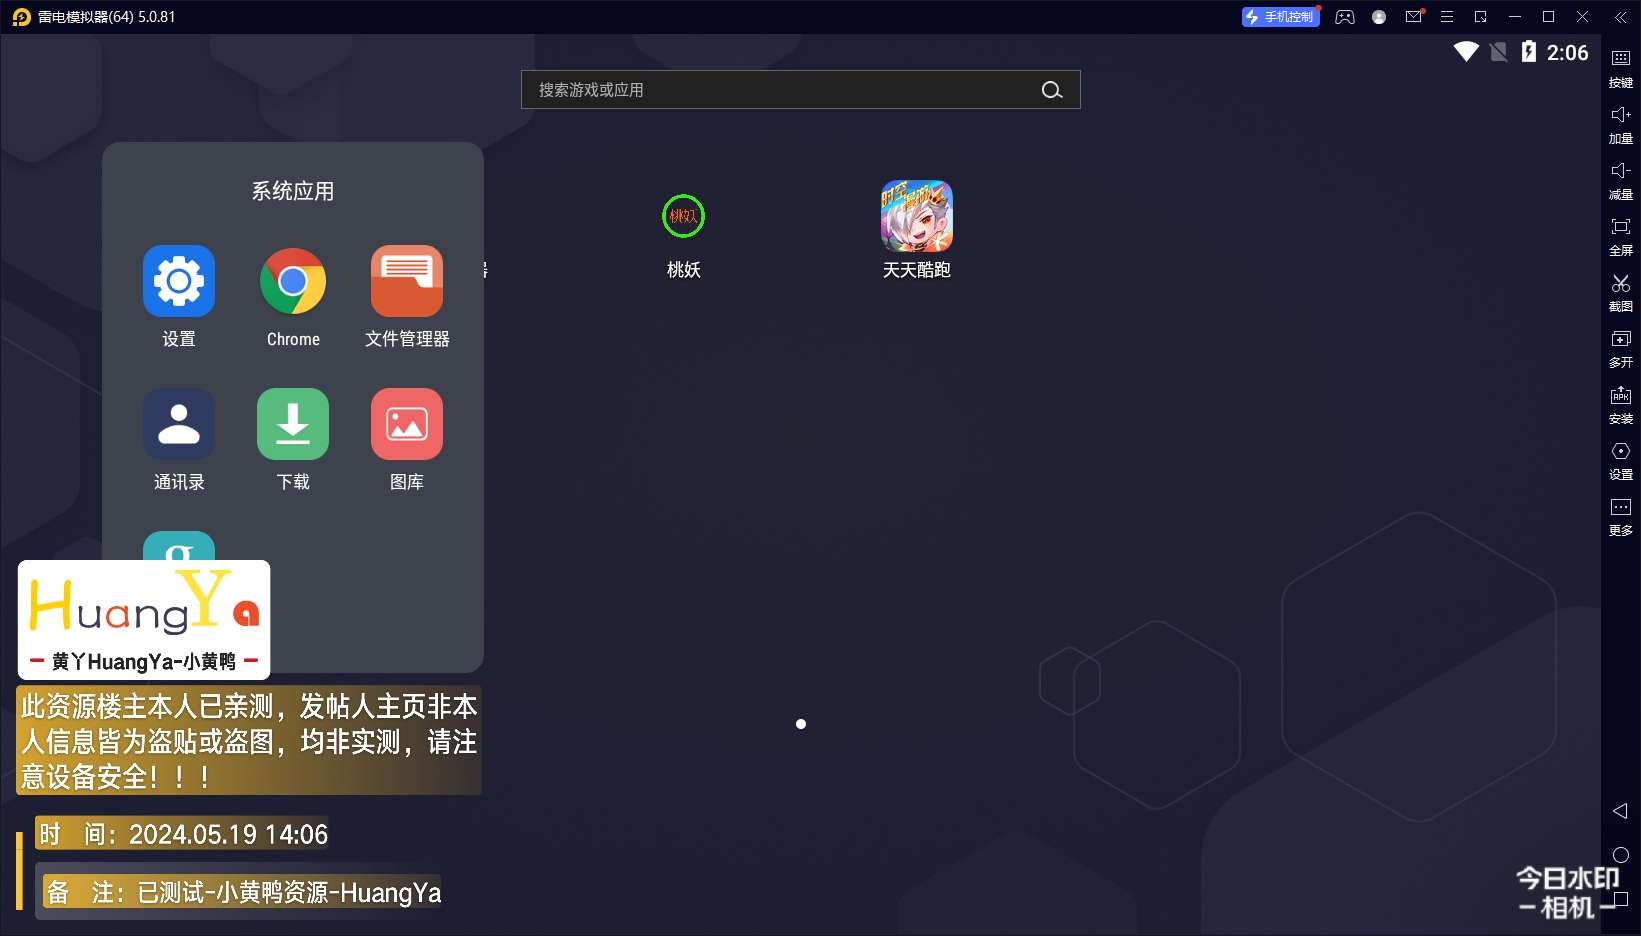Open gamepad settings in title bar
This screenshot has width=1641, height=936.
(x=1345, y=17)
